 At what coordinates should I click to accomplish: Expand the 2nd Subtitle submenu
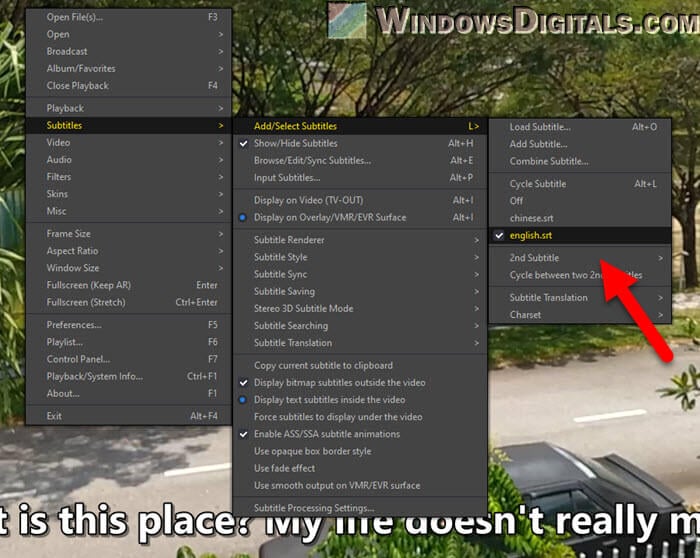pos(580,258)
